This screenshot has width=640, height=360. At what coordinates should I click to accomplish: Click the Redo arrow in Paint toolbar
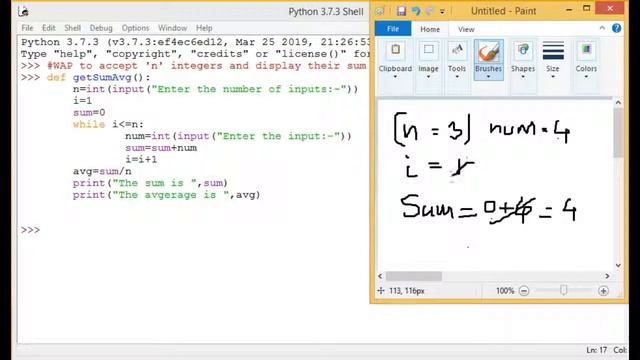pos(430,11)
